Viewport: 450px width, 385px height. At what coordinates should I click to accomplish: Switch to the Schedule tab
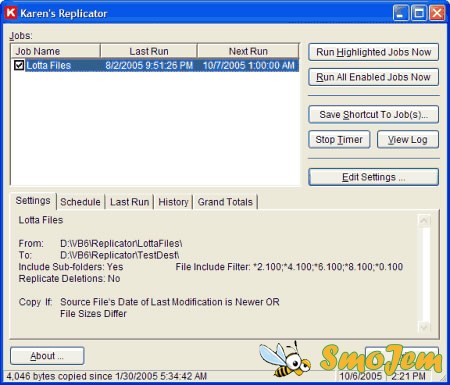tap(80, 202)
